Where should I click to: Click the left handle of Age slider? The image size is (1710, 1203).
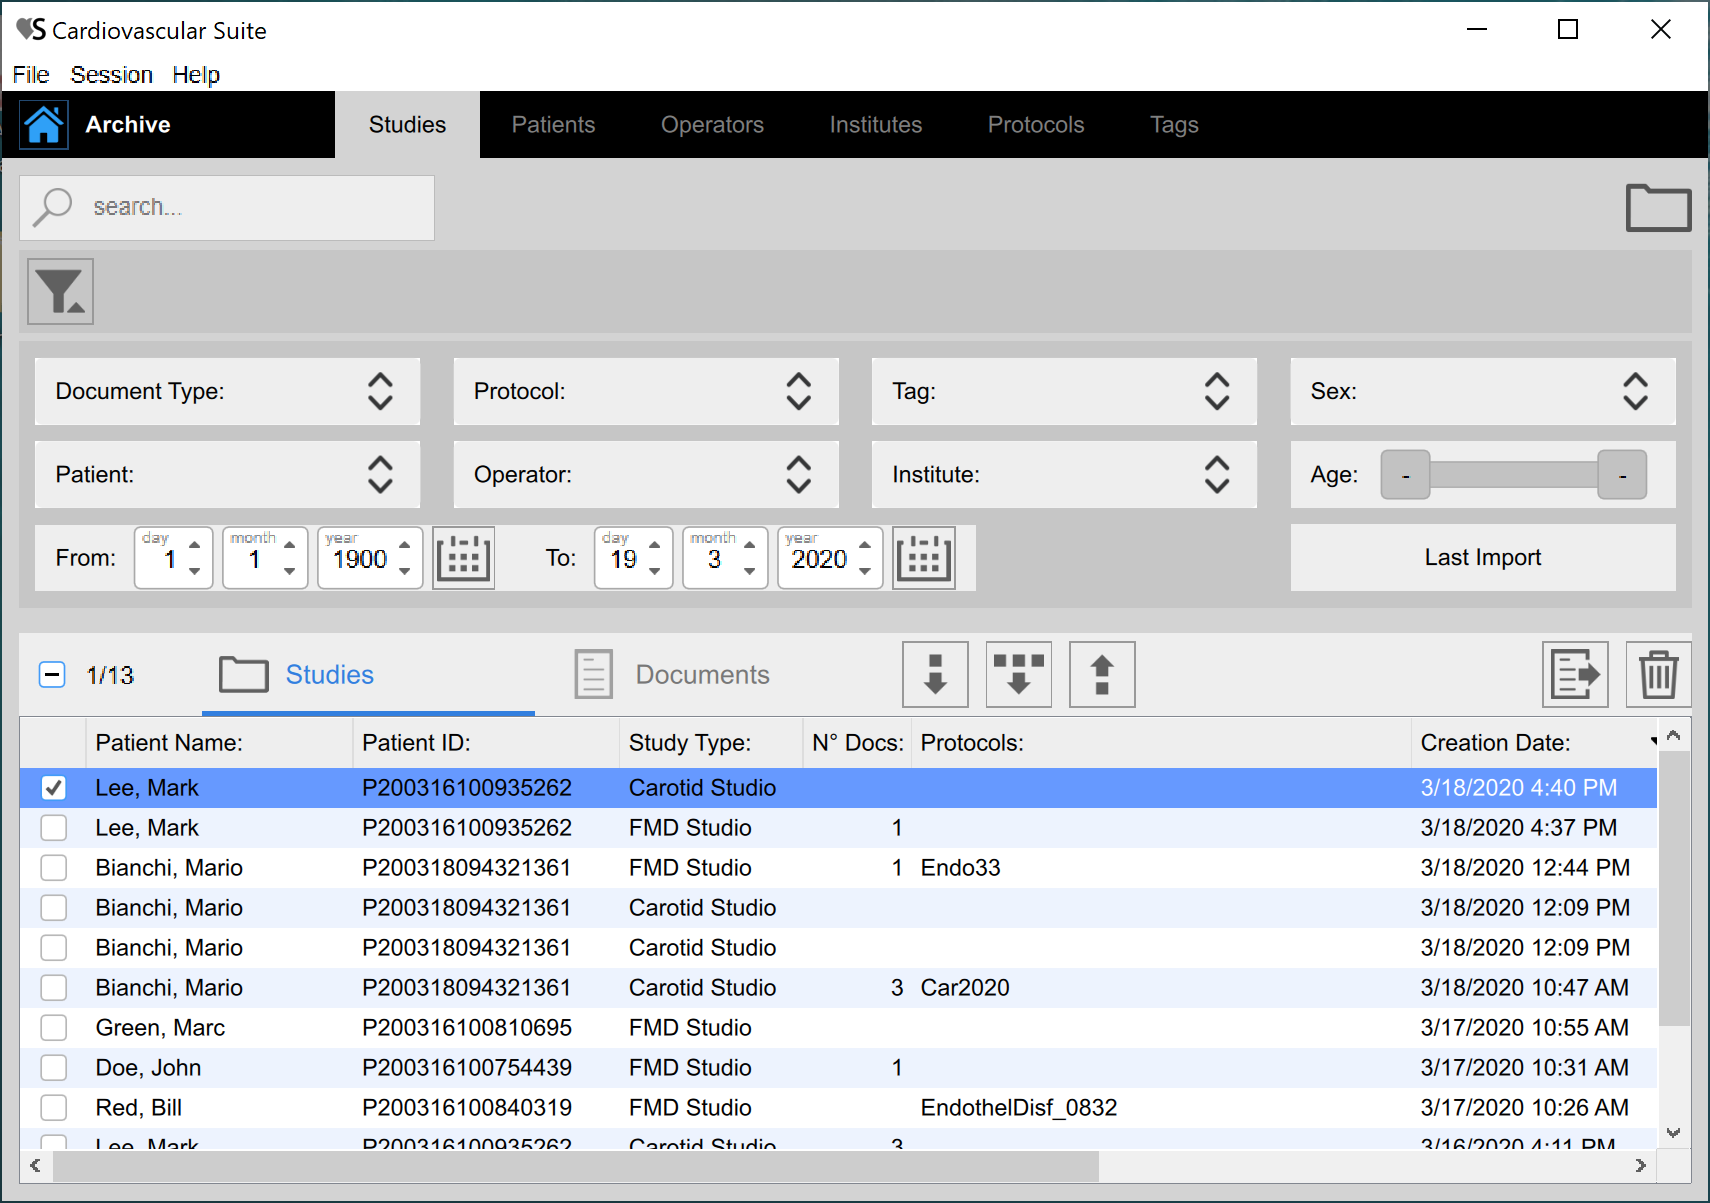(x=1405, y=475)
